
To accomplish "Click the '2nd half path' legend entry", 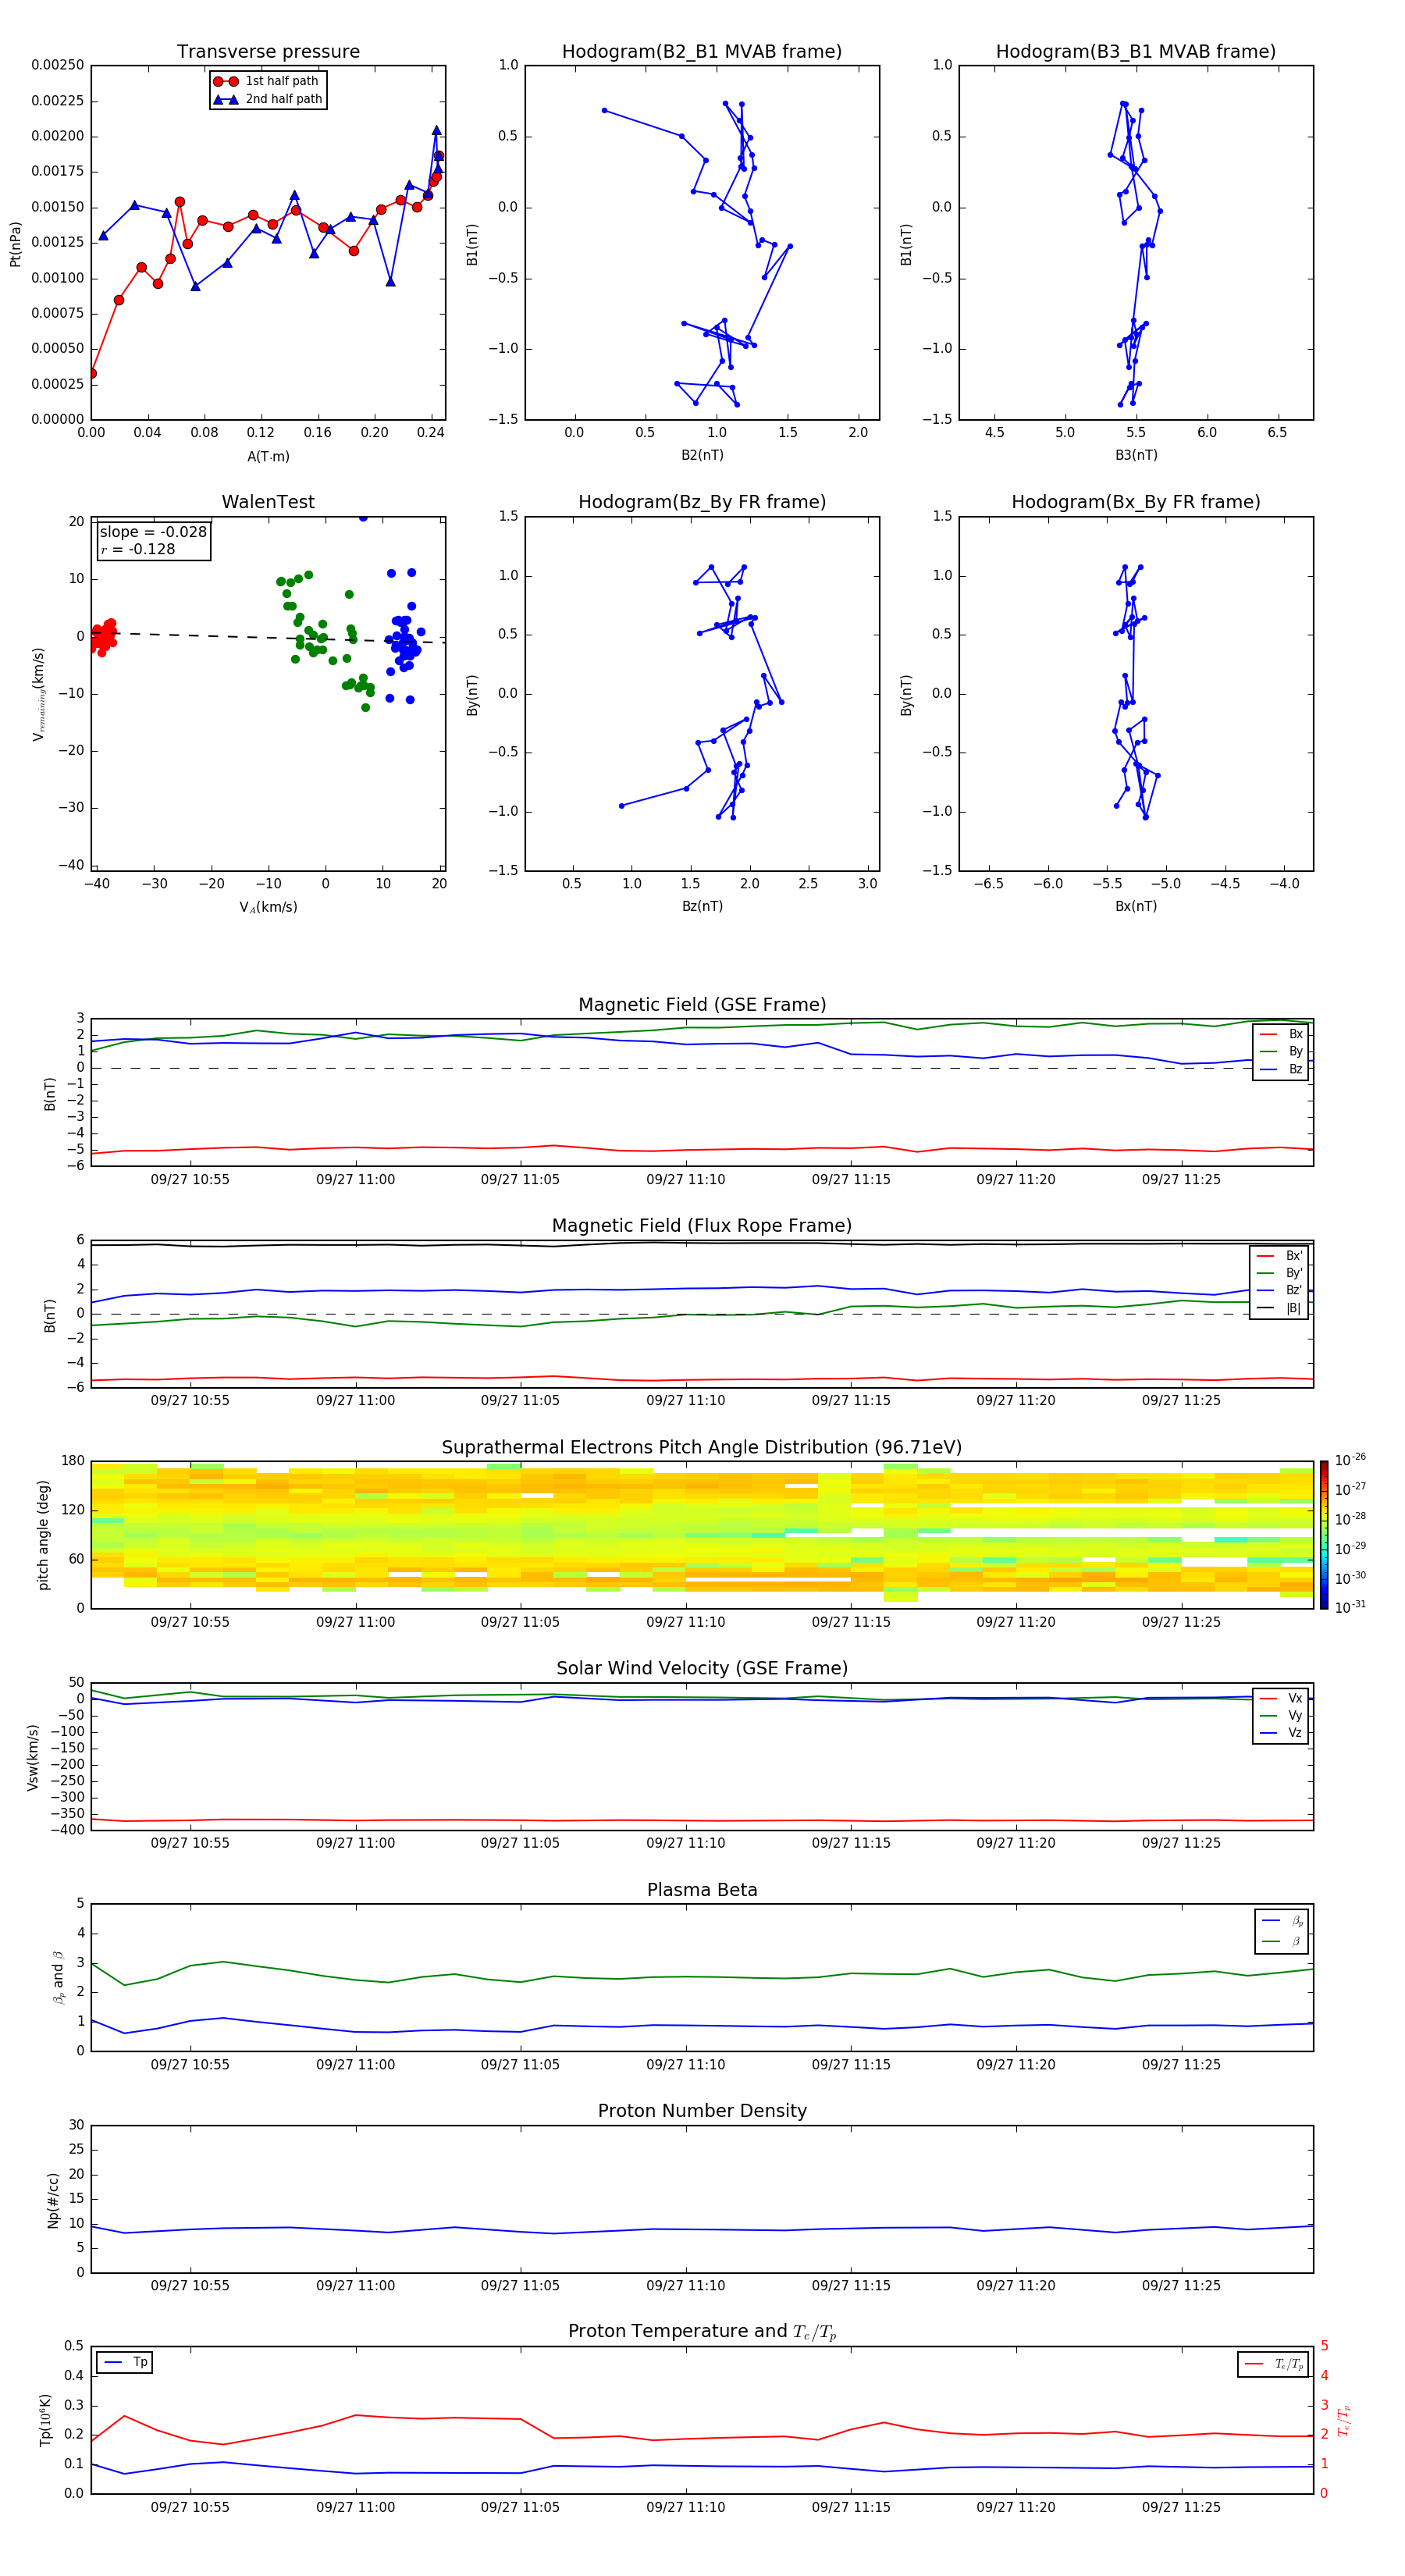I will tap(268, 99).
